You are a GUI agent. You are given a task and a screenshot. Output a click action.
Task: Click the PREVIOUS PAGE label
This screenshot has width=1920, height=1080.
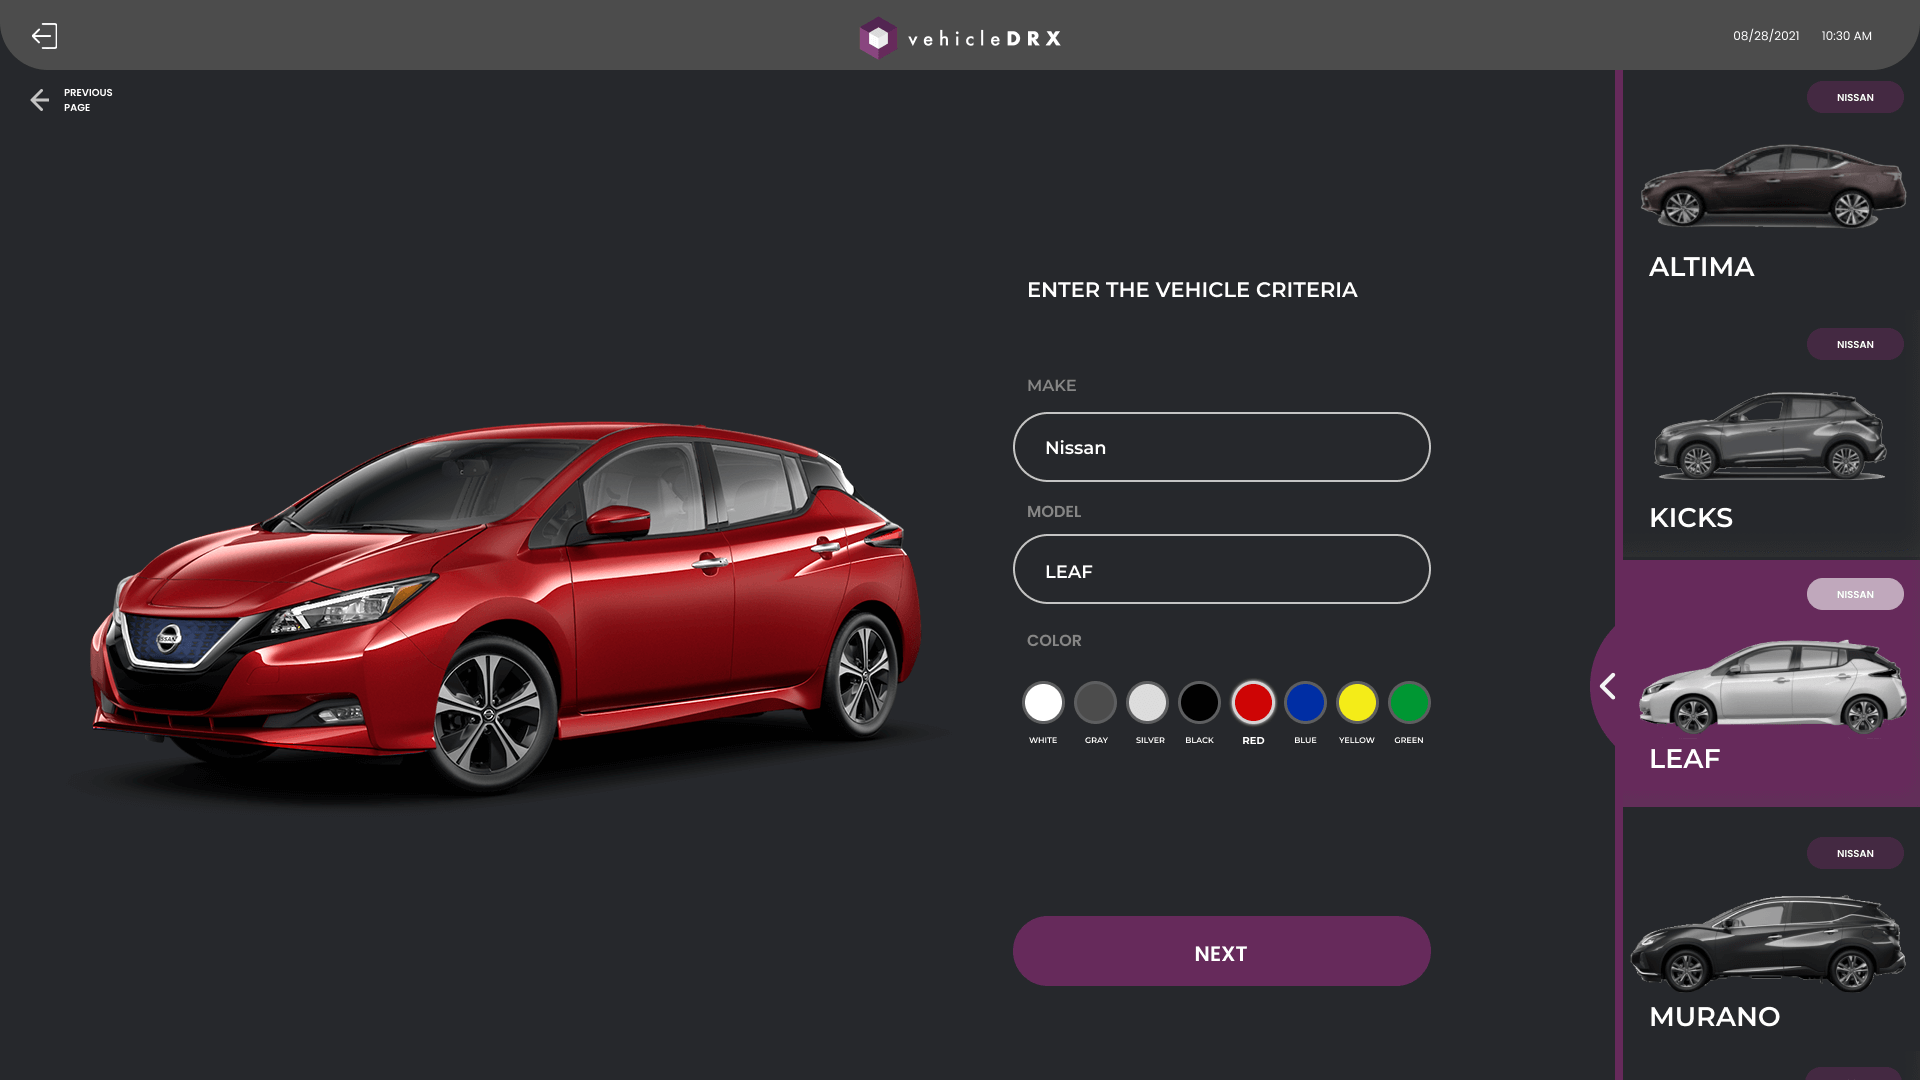(88, 100)
